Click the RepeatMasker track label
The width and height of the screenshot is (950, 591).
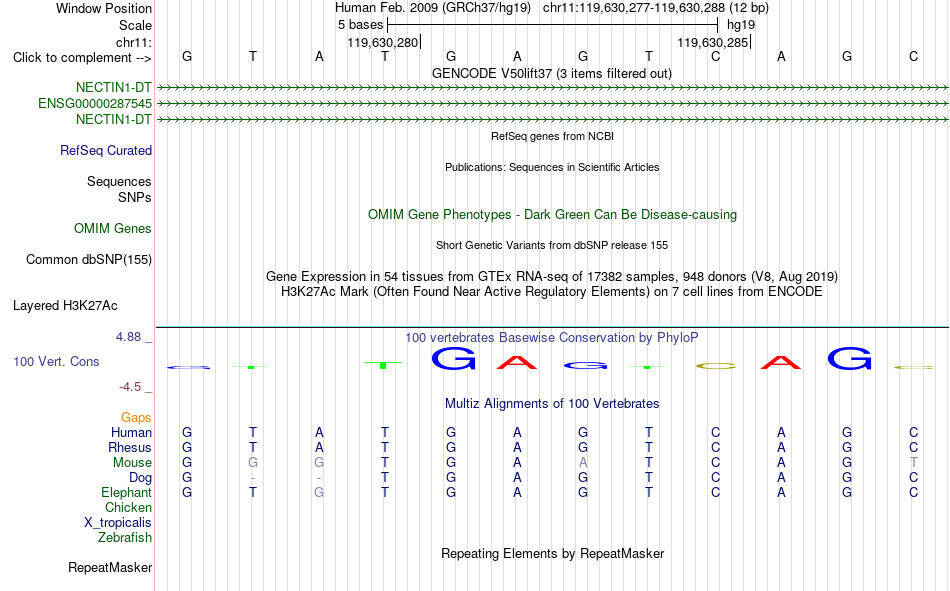[x=110, y=567]
